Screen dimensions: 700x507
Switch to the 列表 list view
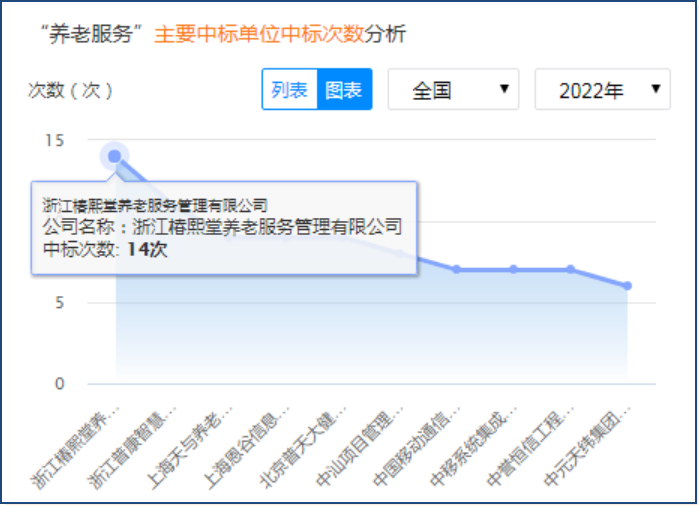tap(290, 90)
